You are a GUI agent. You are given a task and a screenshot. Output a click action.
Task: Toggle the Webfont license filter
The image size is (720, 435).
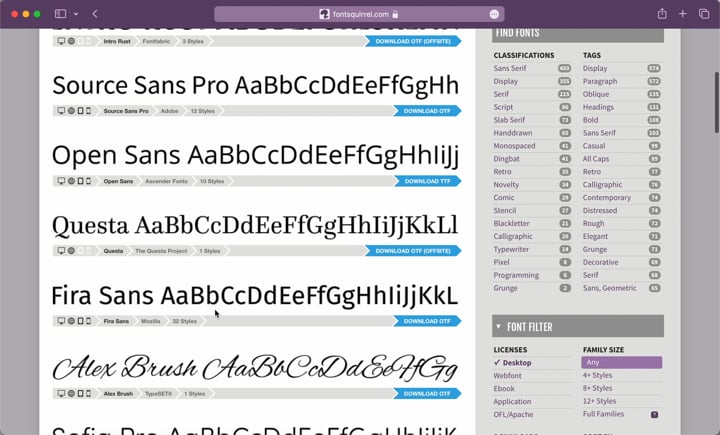507,375
